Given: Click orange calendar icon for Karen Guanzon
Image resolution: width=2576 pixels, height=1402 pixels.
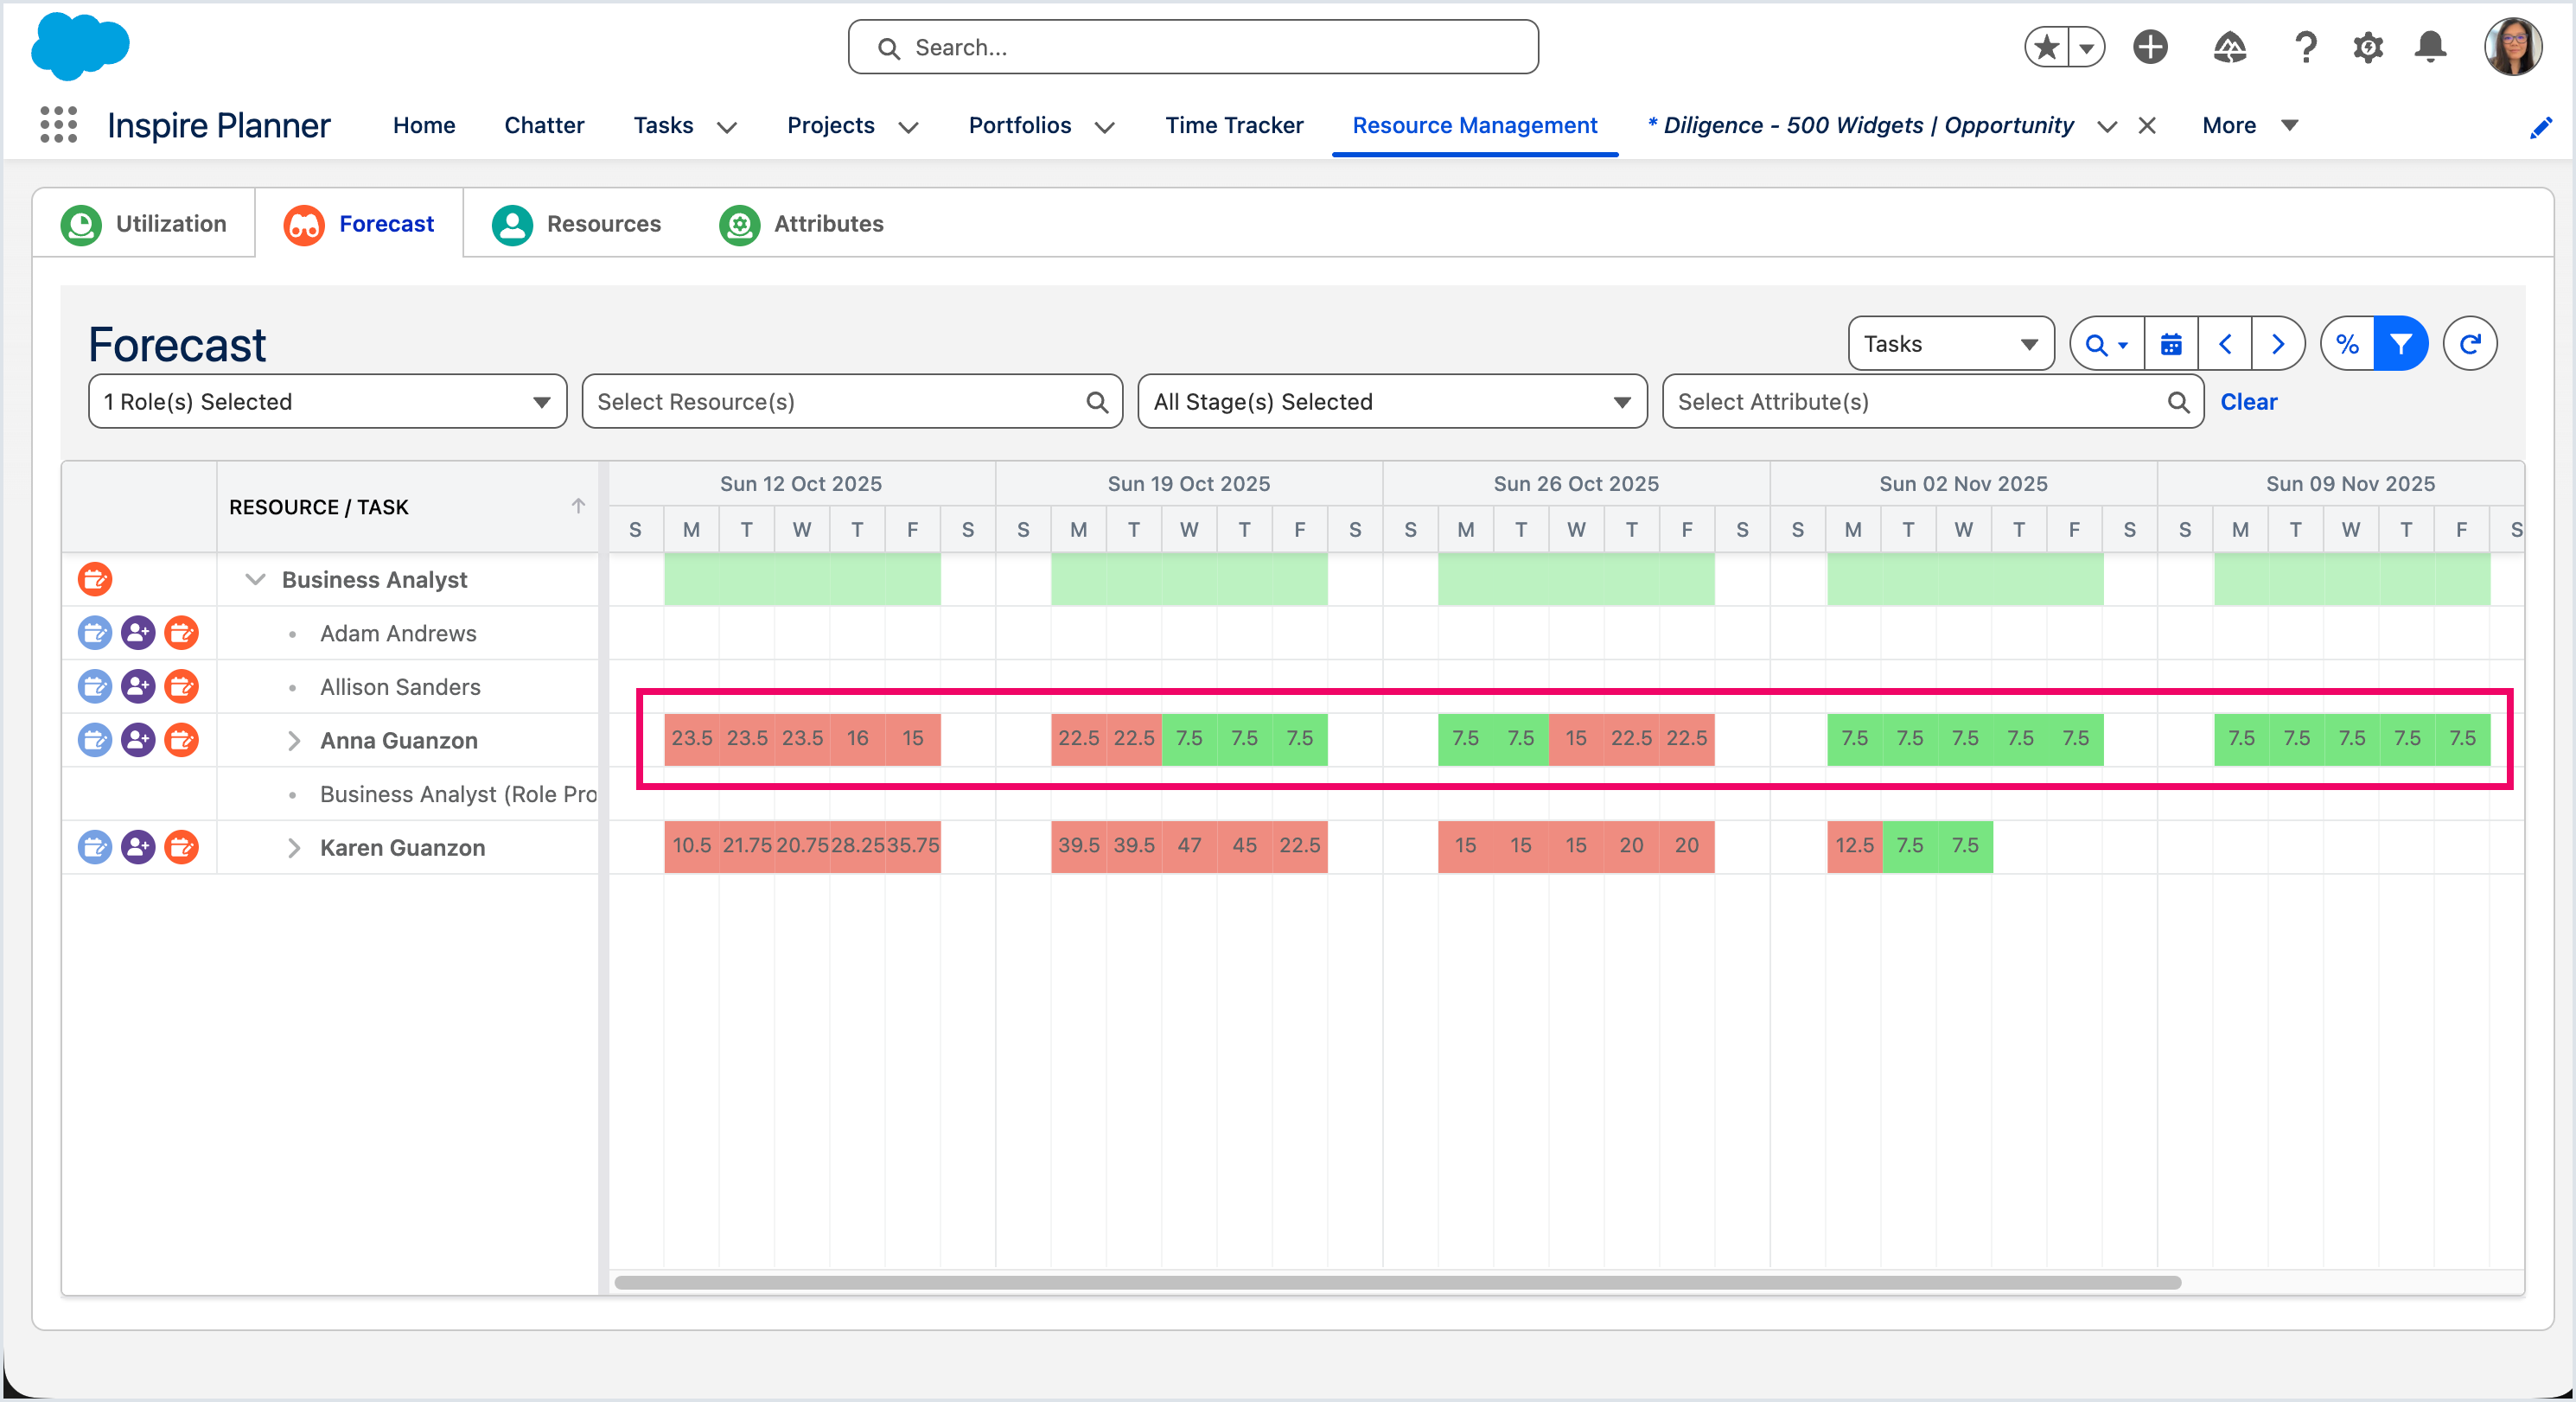Looking at the screenshot, I should coord(181,847).
